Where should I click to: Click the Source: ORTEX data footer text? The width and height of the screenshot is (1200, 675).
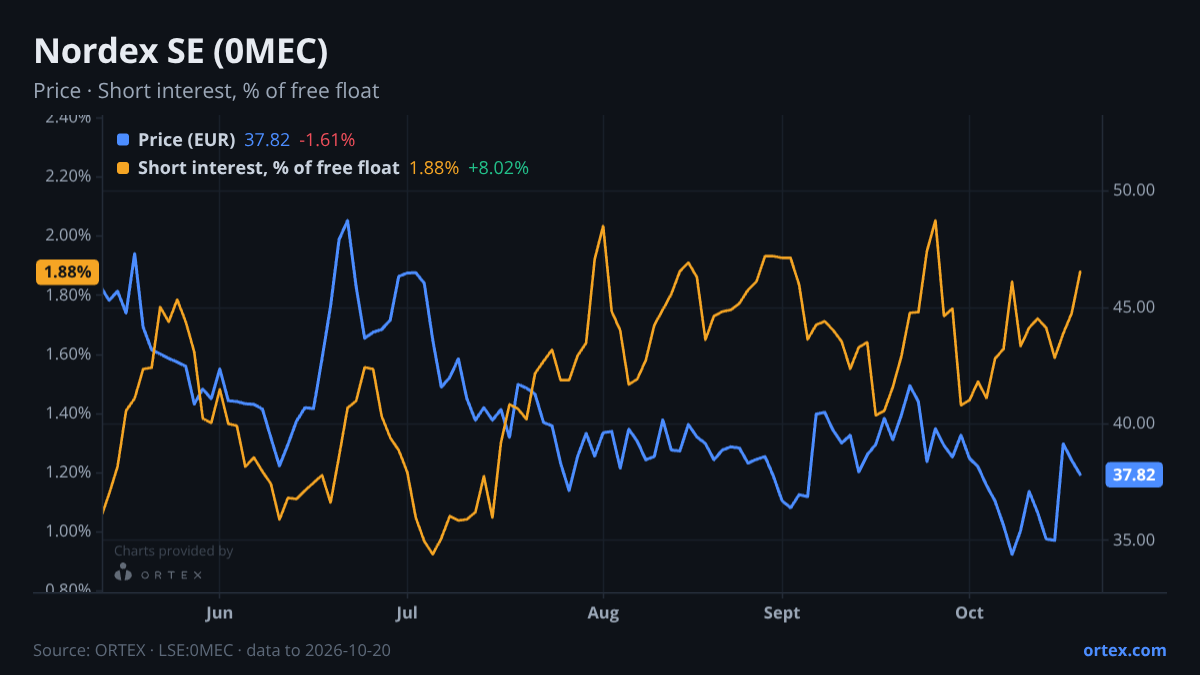point(212,650)
